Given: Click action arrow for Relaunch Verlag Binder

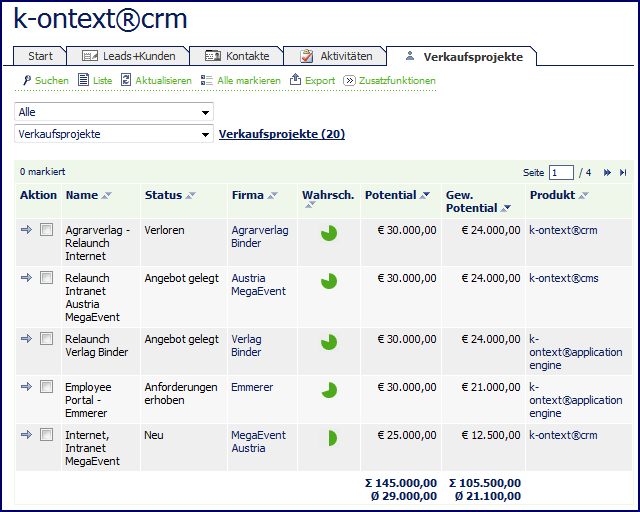Looking at the screenshot, I should 27,338.
